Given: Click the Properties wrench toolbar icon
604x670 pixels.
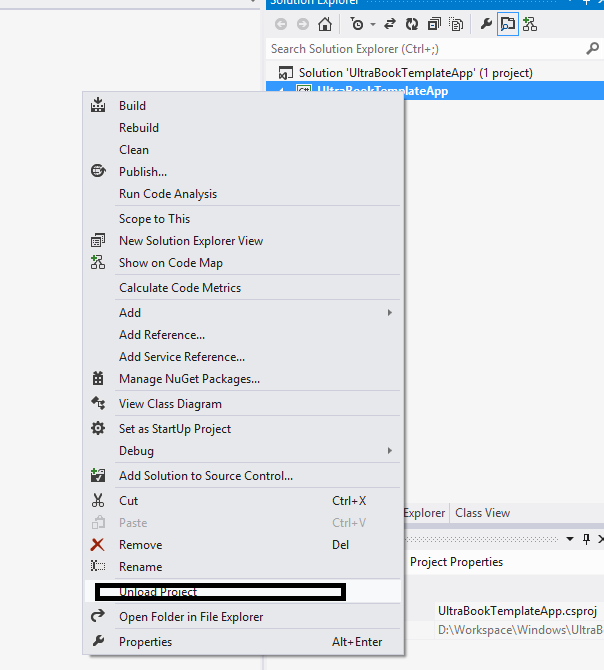Looking at the screenshot, I should [x=486, y=24].
